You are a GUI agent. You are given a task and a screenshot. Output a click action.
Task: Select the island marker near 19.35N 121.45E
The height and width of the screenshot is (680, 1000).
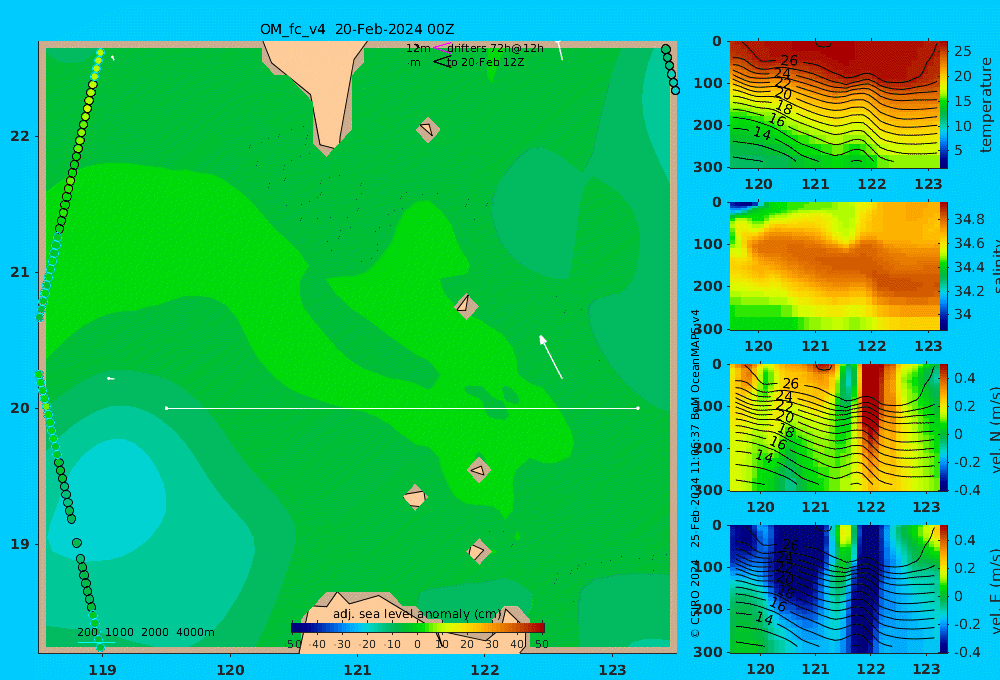(415, 497)
